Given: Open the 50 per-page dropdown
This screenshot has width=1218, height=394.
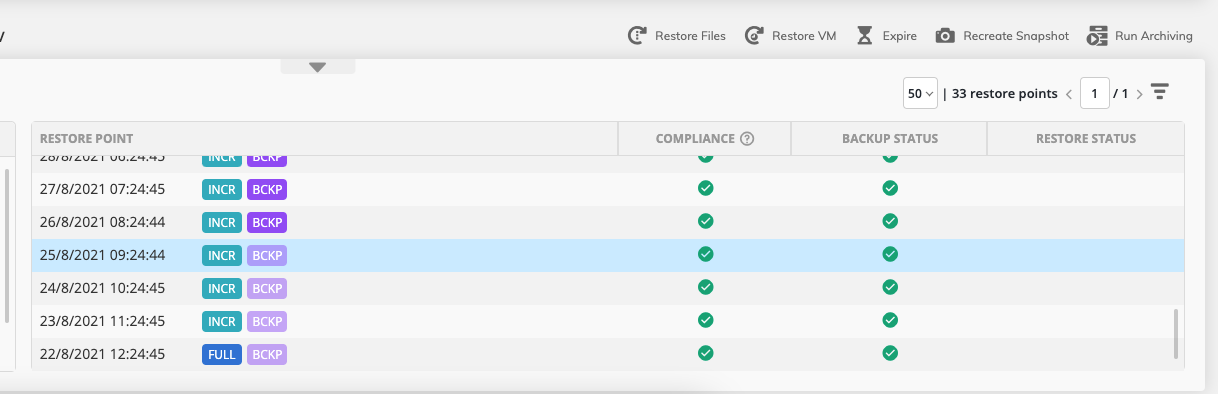Looking at the screenshot, I should tap(920, 93).
